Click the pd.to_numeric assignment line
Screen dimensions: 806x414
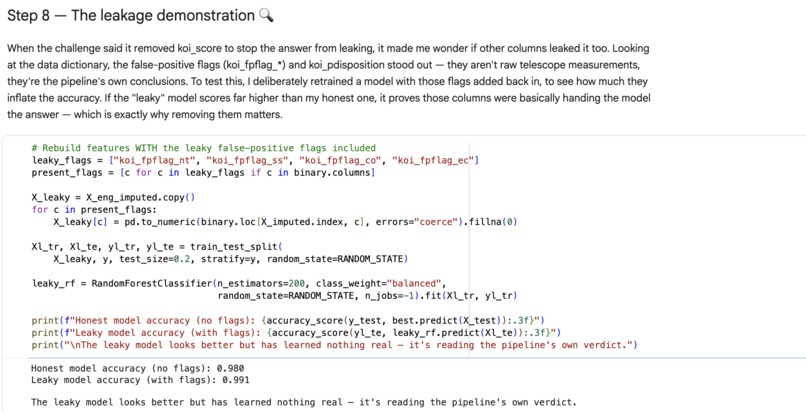pyautogui.click(x=285, y=222)
